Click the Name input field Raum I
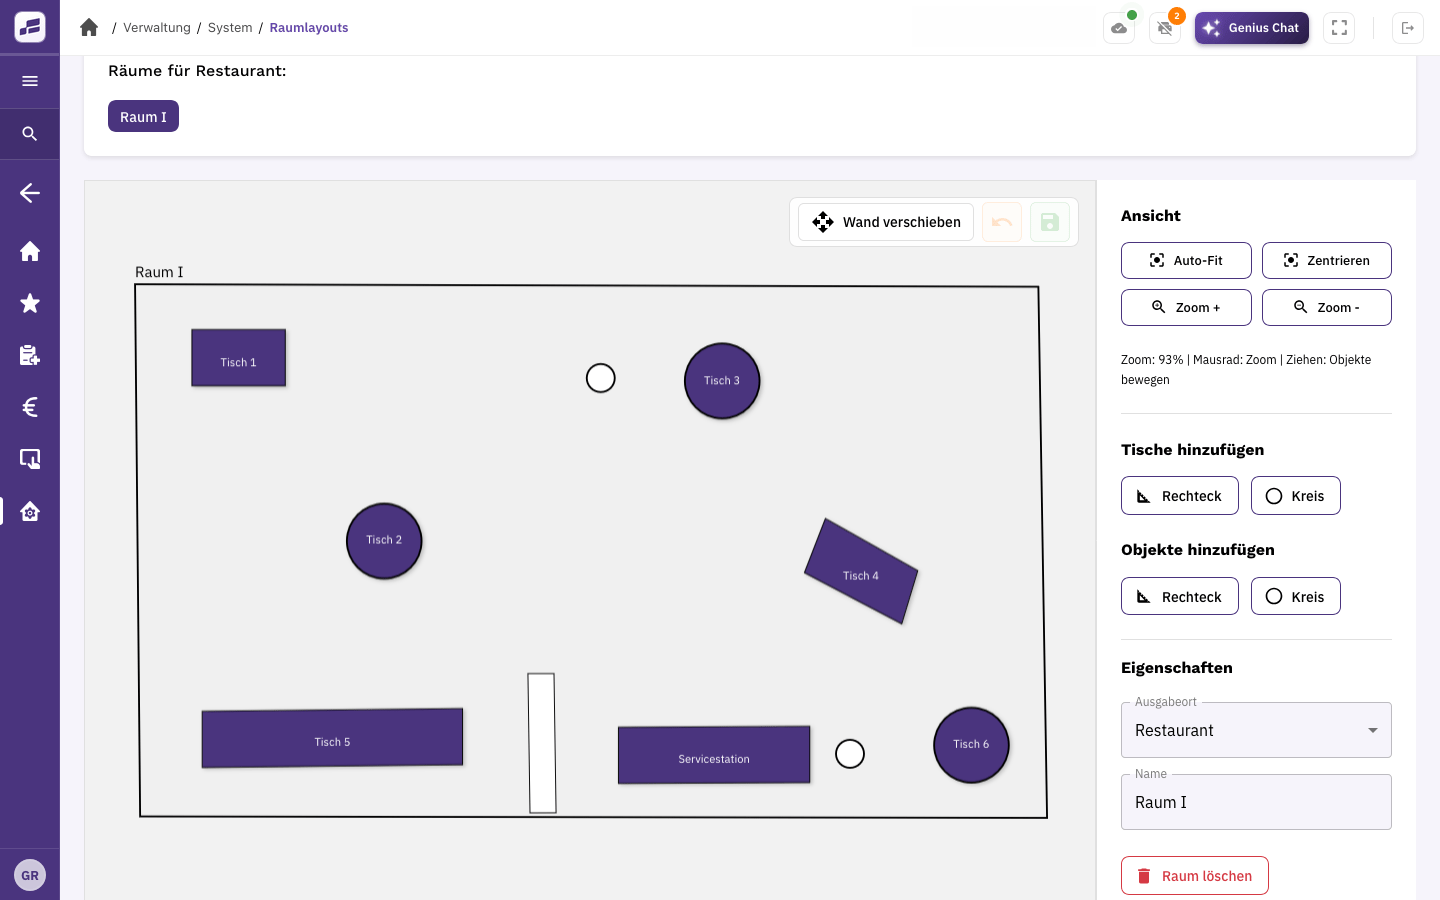 point(1256,802)
